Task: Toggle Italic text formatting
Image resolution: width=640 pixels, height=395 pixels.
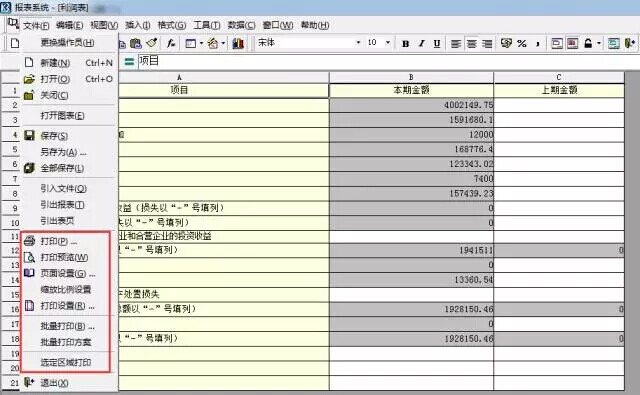Action: pos(422,44)
